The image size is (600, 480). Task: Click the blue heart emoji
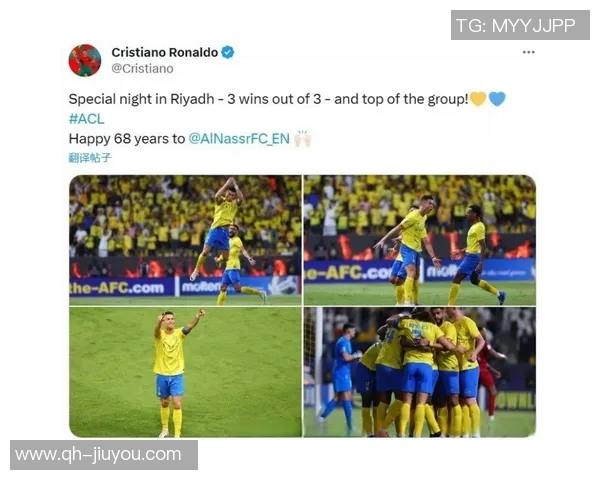497,99
